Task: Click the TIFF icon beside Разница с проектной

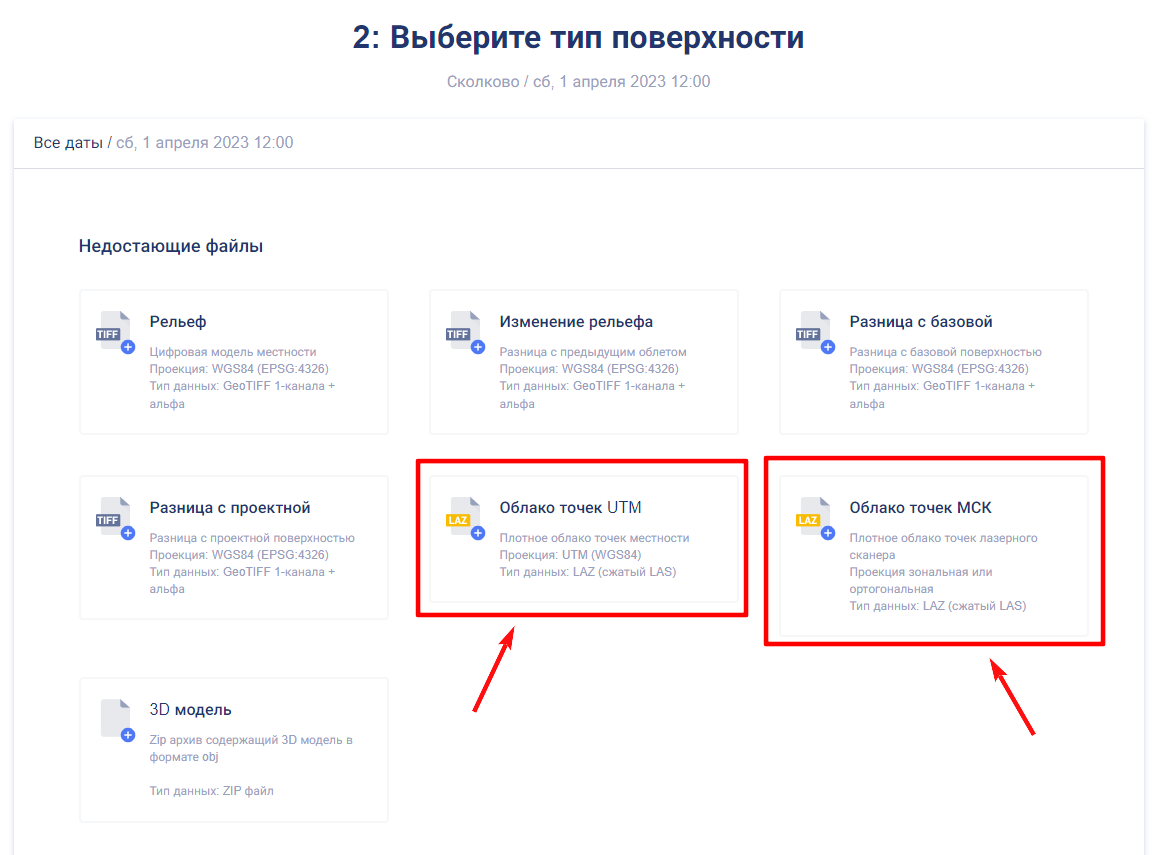Action: tap(114, 518)
